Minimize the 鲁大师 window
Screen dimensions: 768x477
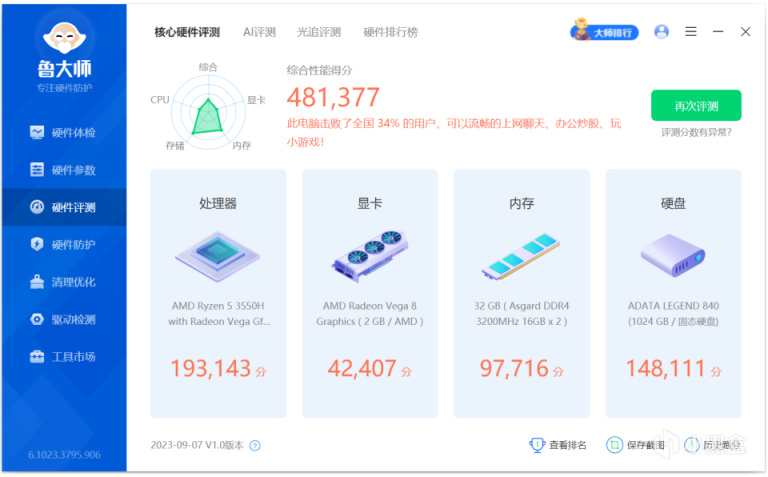[x=718, y=32]
